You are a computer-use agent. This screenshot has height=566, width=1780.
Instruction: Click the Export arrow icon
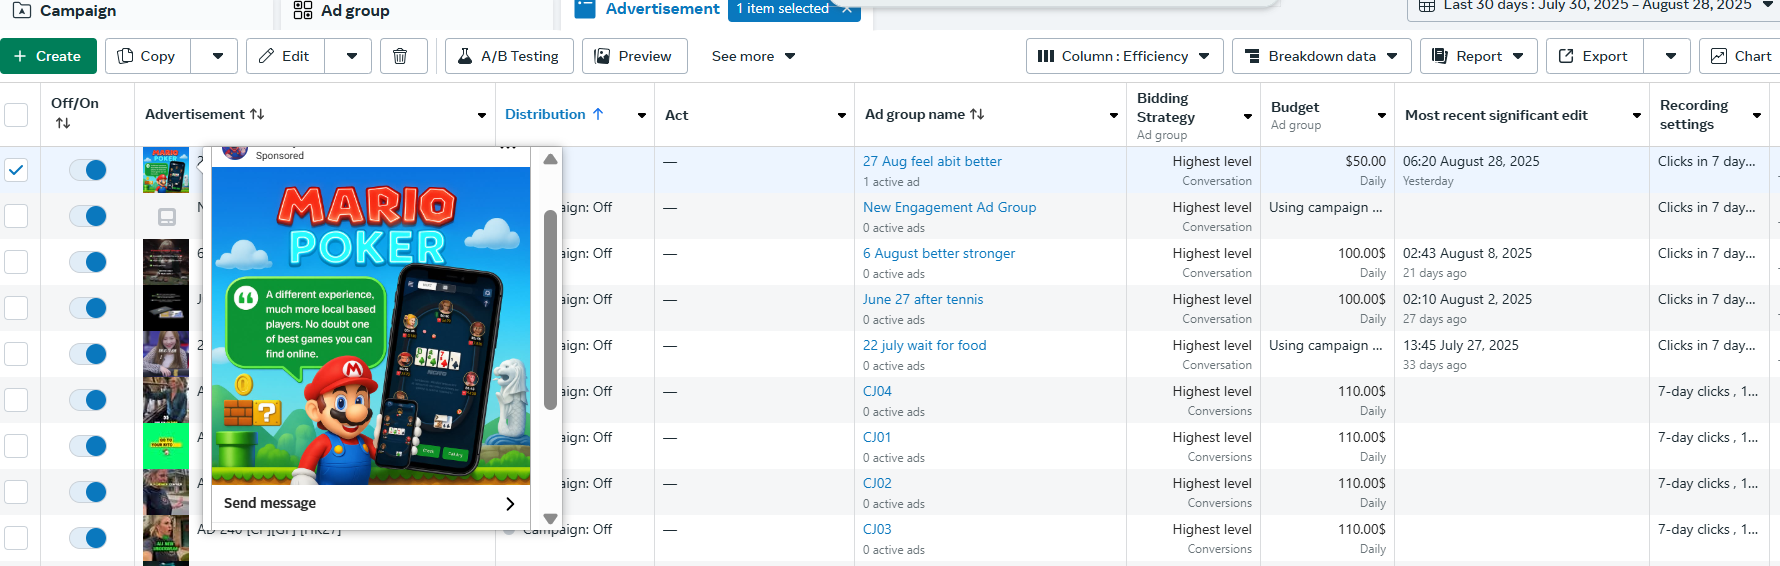(1566, 56)
